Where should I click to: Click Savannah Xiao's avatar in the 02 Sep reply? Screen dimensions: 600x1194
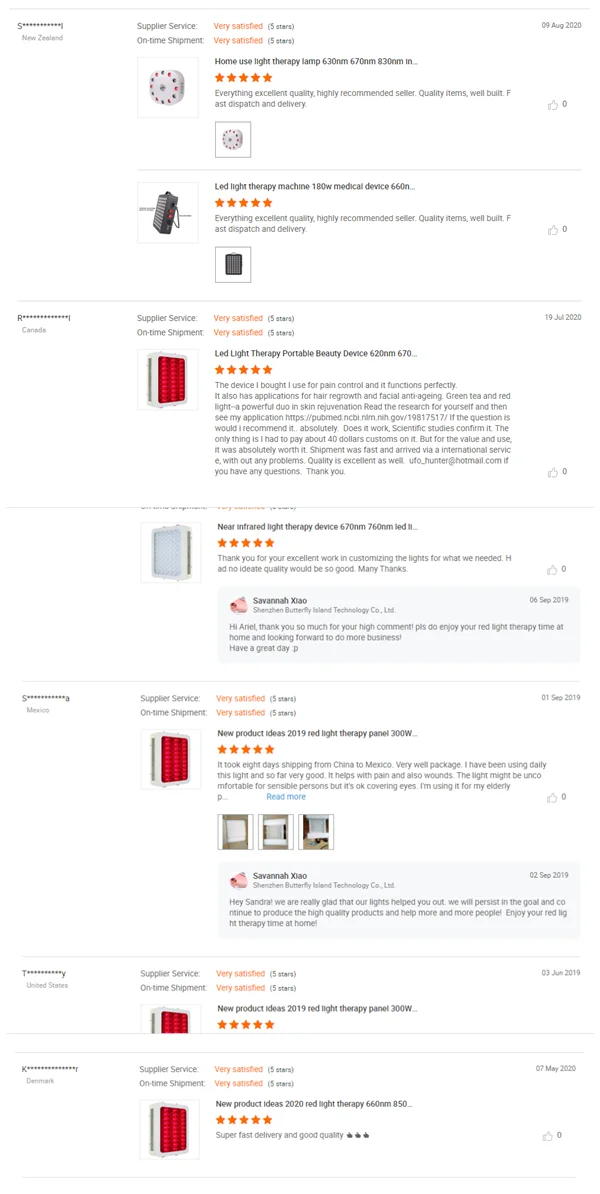(x=239, y=880)
